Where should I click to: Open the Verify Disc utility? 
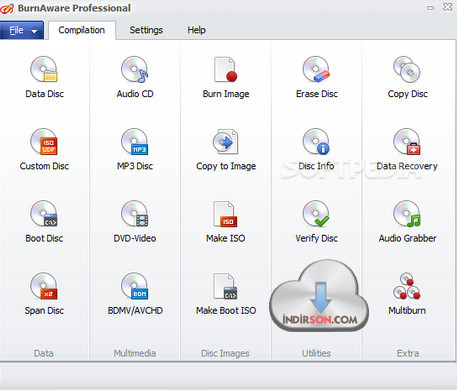click(317, 222)
